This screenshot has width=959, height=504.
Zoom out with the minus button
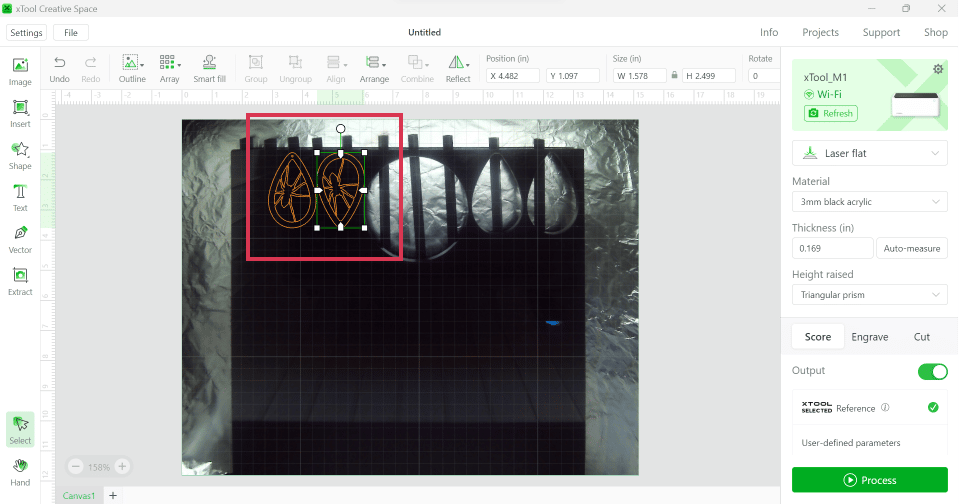(76, 467)
